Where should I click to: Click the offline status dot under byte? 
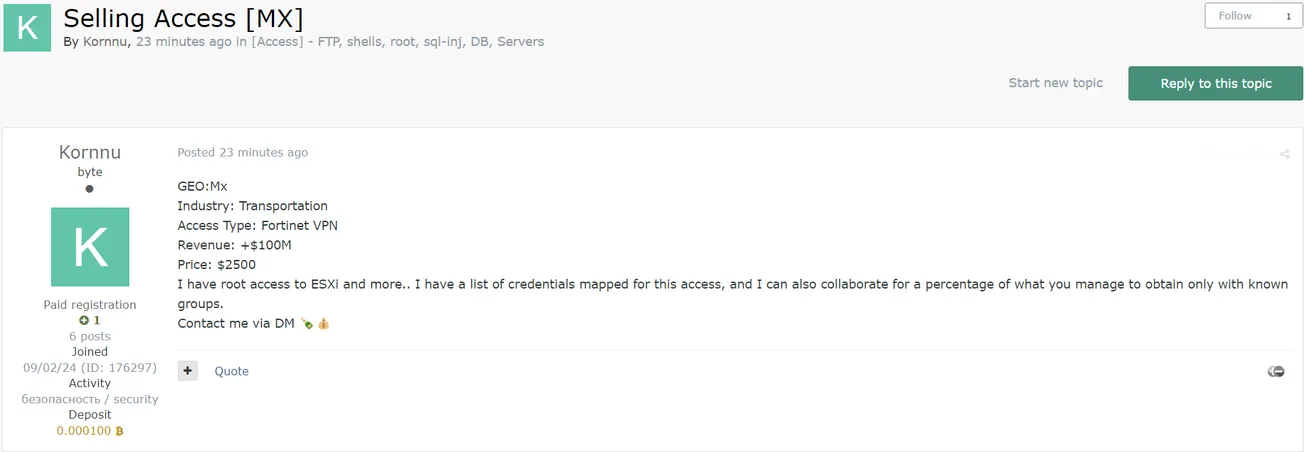(90, 189)
